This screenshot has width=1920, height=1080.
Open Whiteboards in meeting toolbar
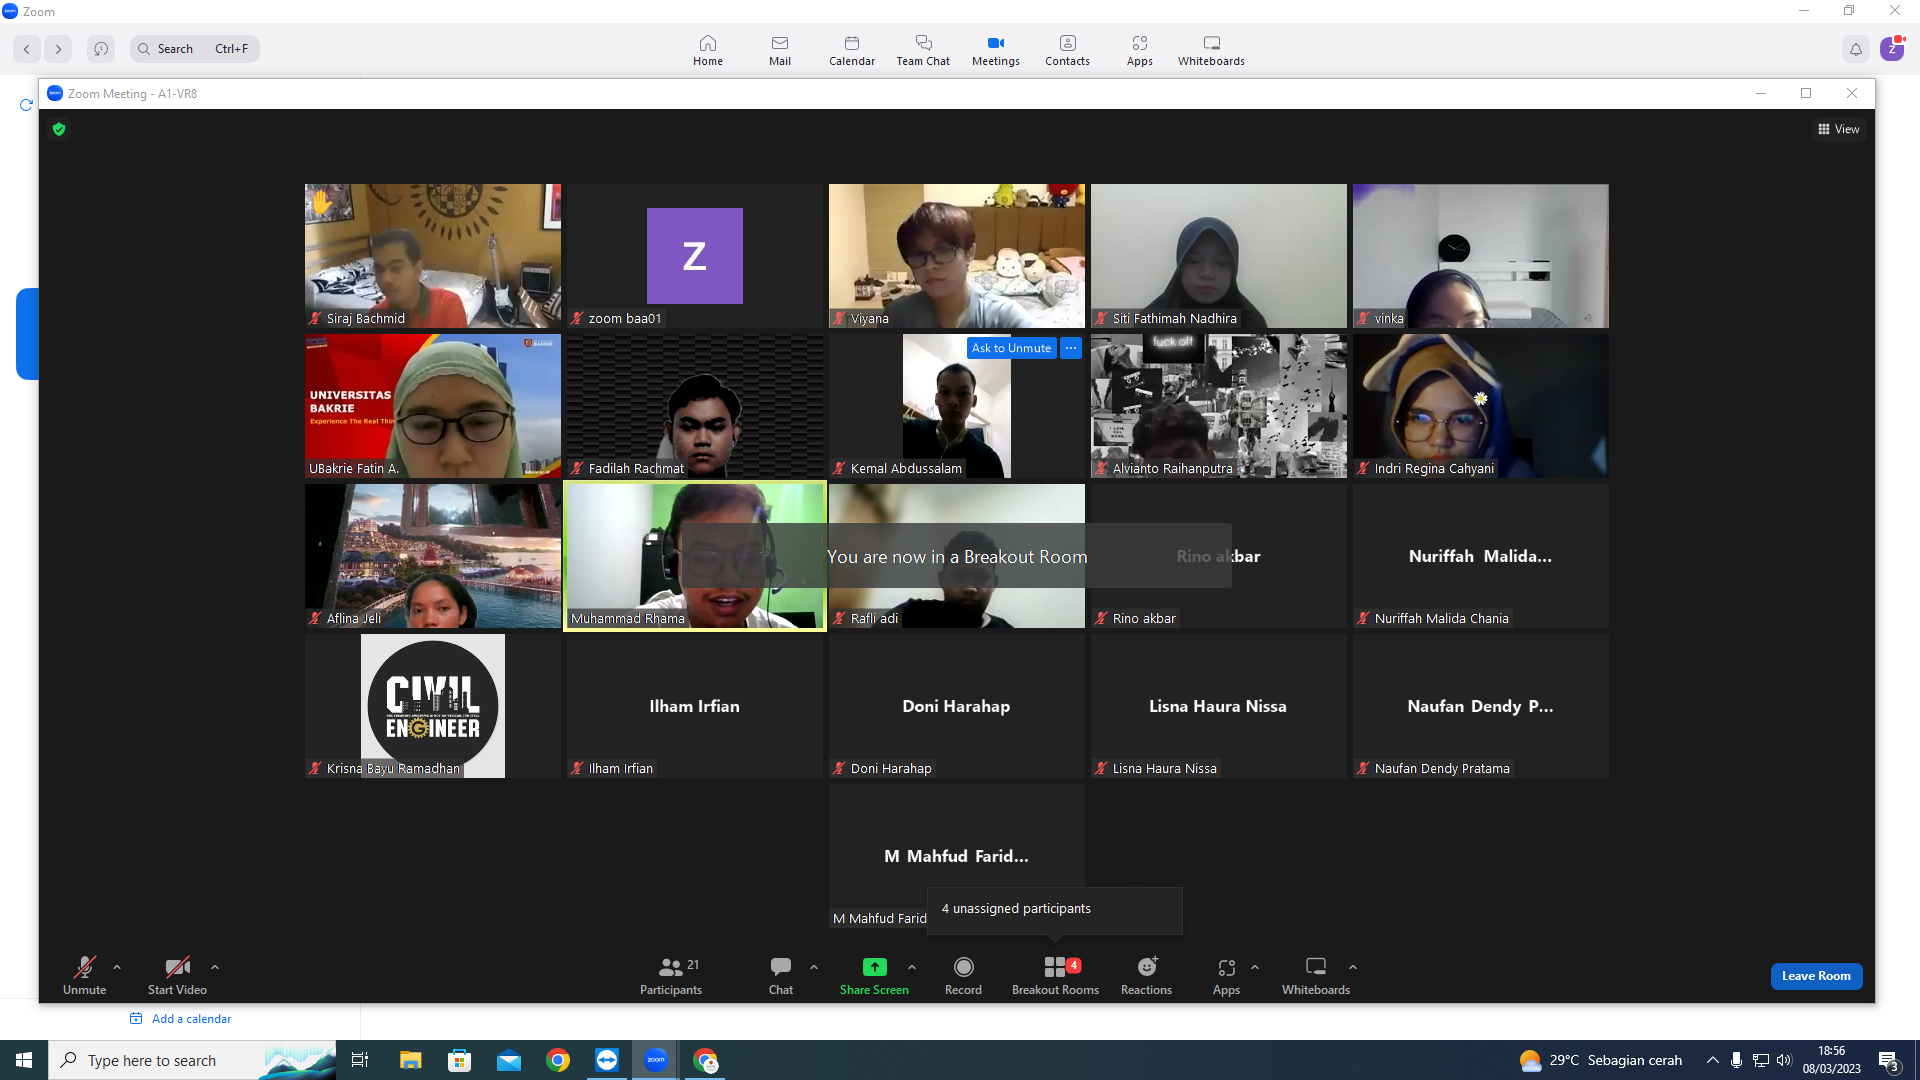(x=1316, y=975)
